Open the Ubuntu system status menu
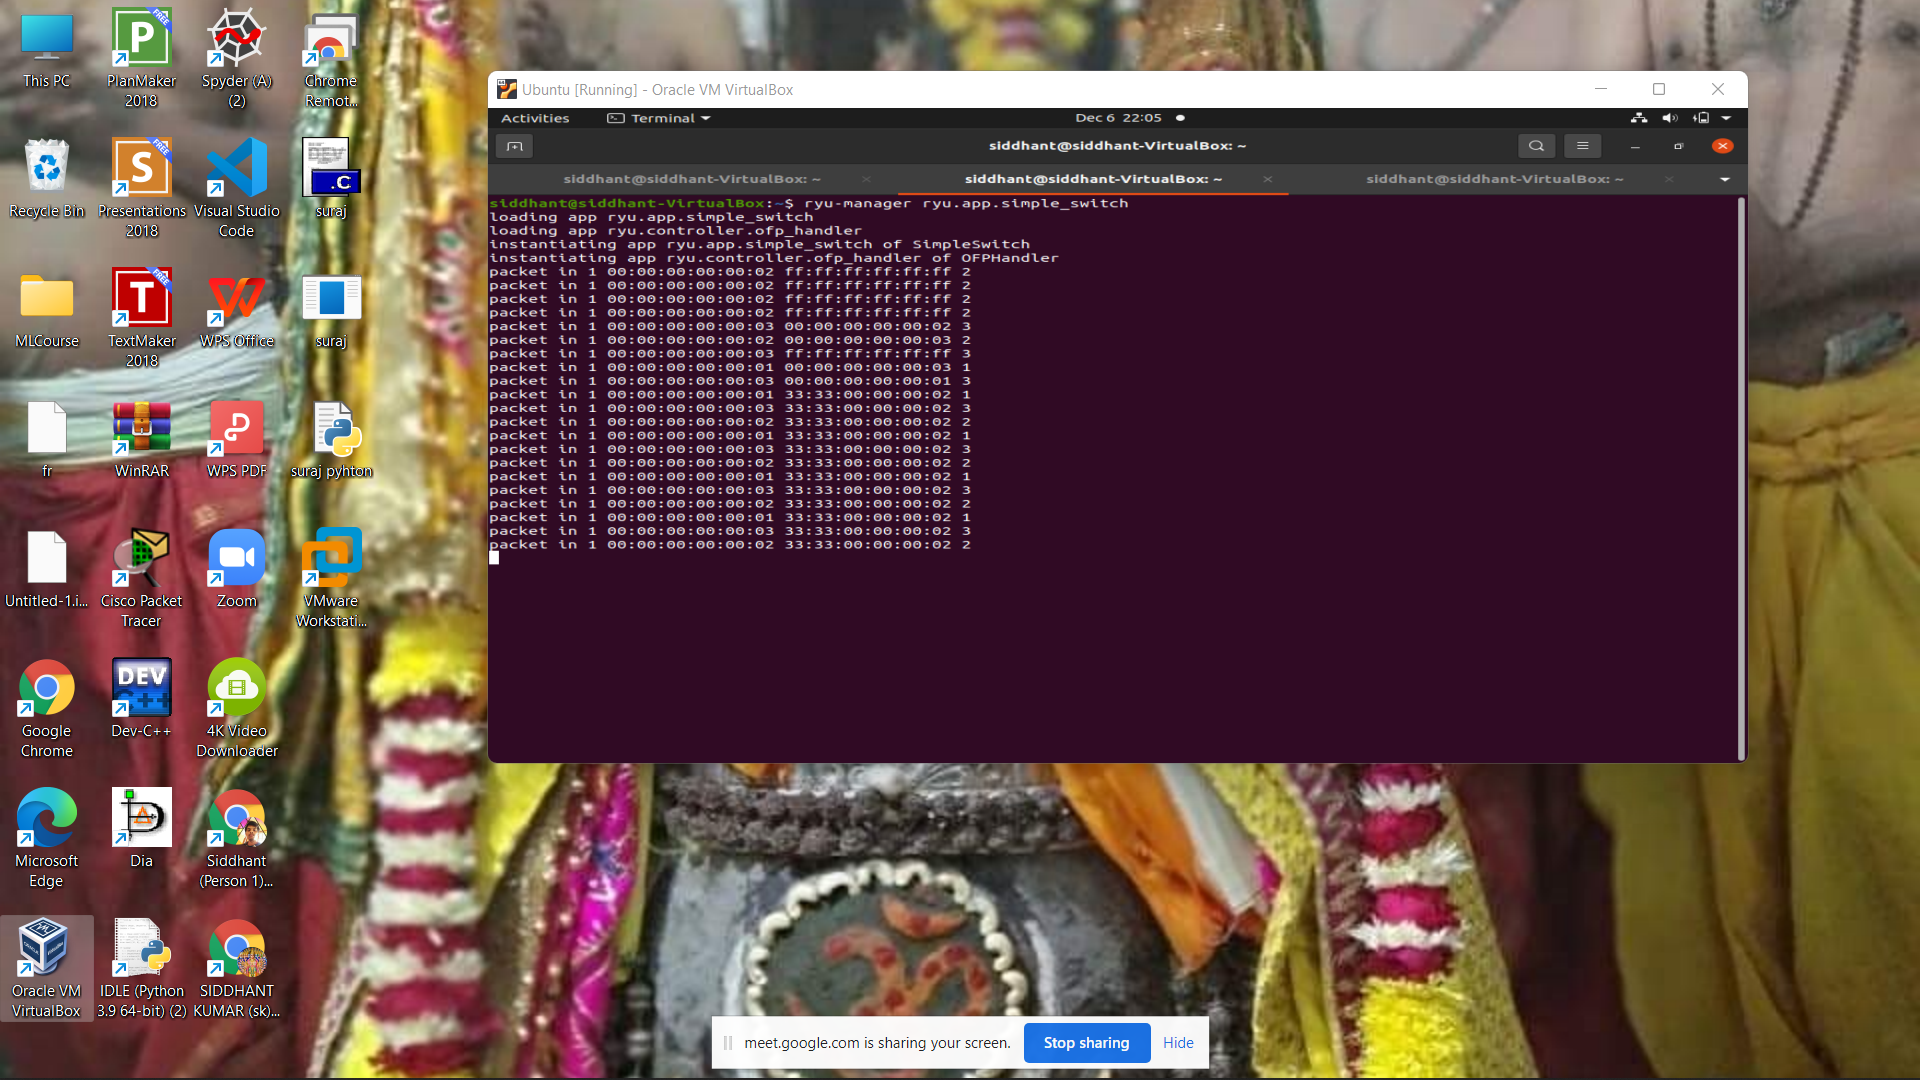 [x=1727, y=118]
